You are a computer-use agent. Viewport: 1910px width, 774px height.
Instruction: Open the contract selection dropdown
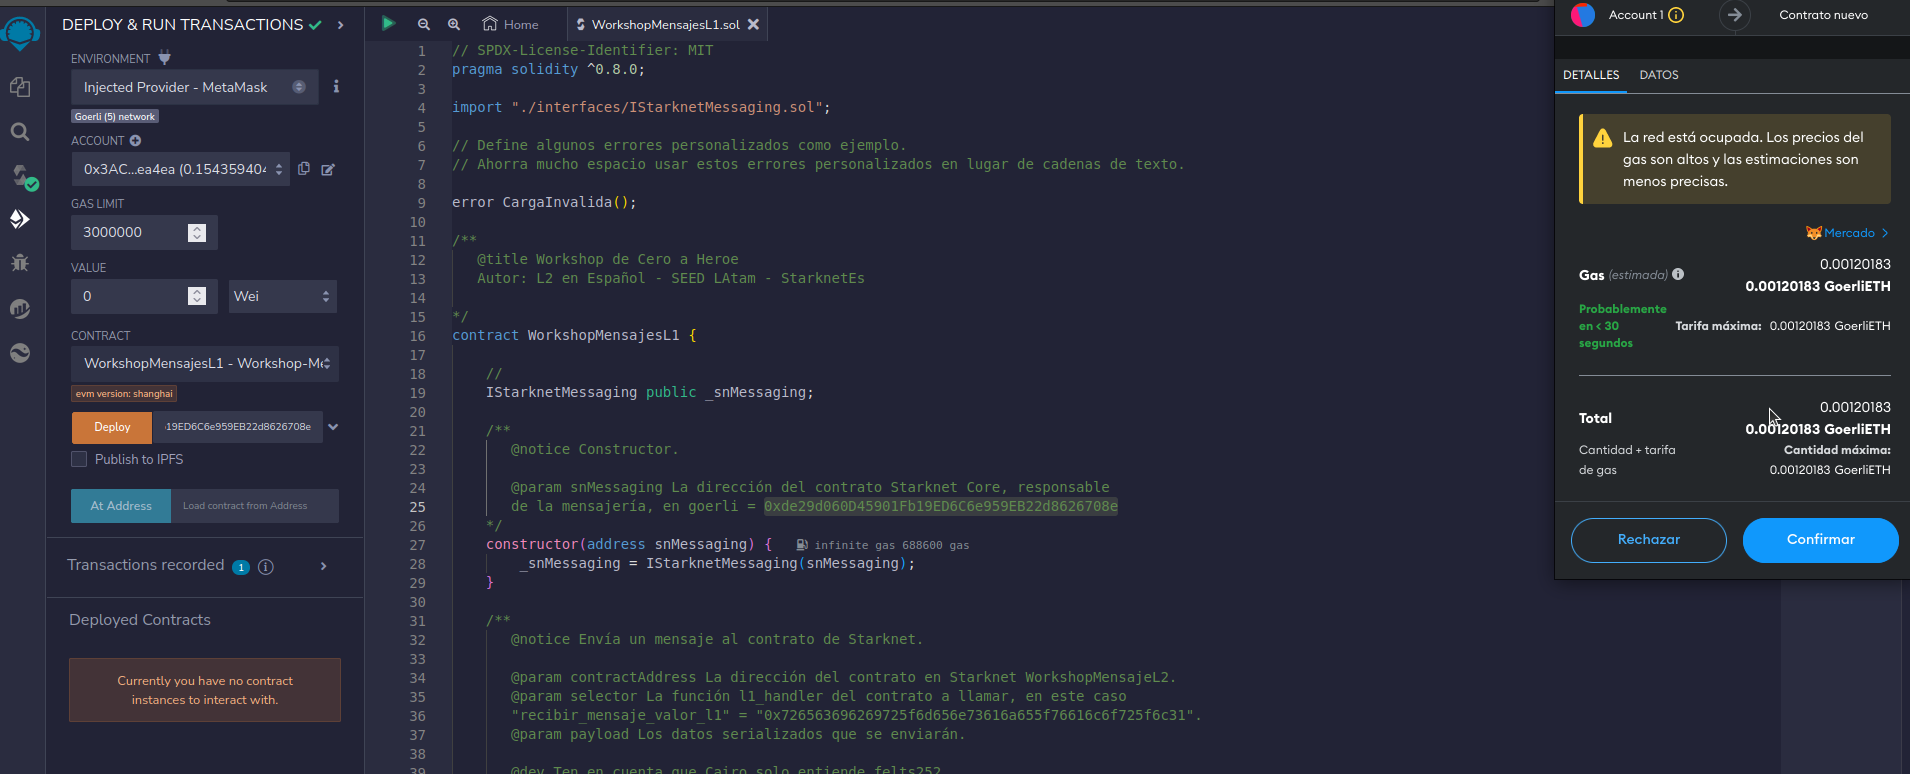(x=205, y=363)
